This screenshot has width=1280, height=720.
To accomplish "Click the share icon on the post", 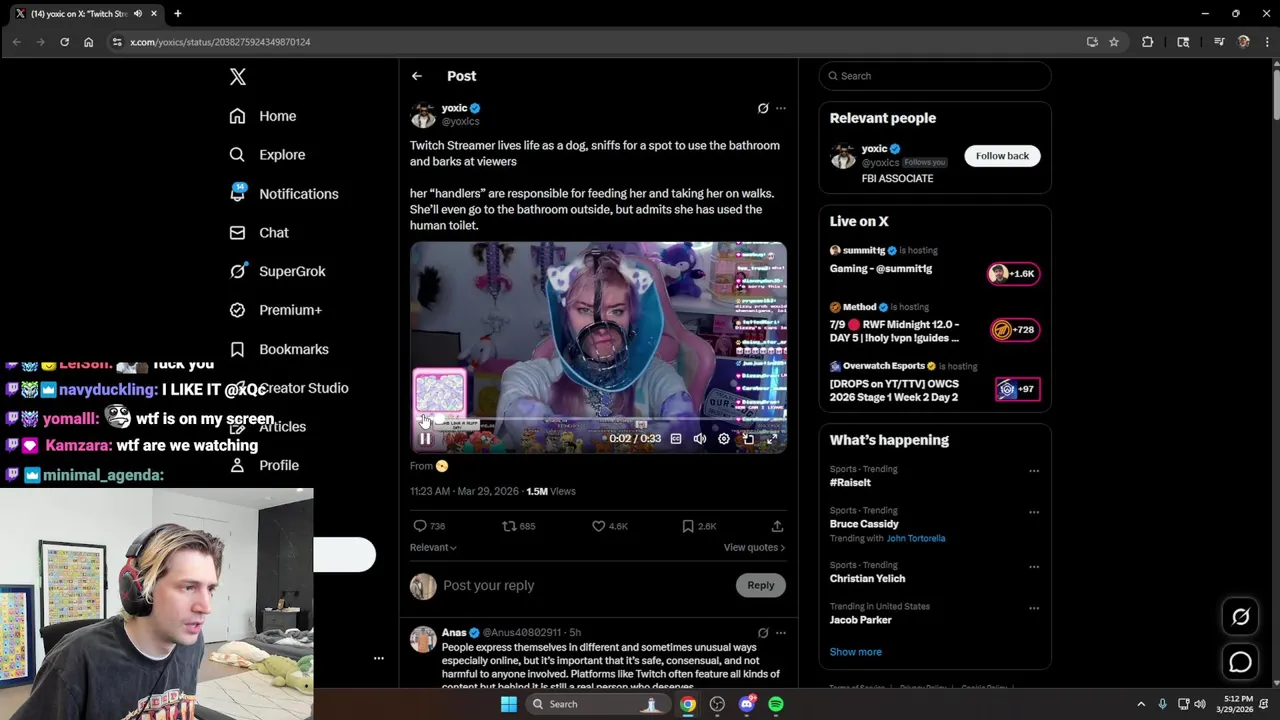I will [777, 526].
